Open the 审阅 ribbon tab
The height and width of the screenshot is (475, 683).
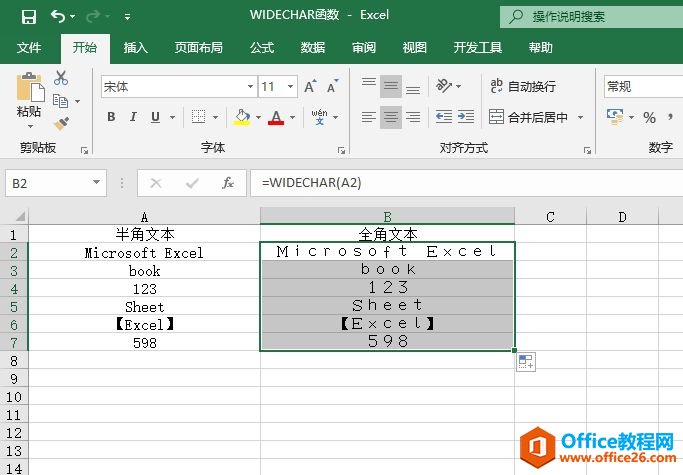[364, 48]
